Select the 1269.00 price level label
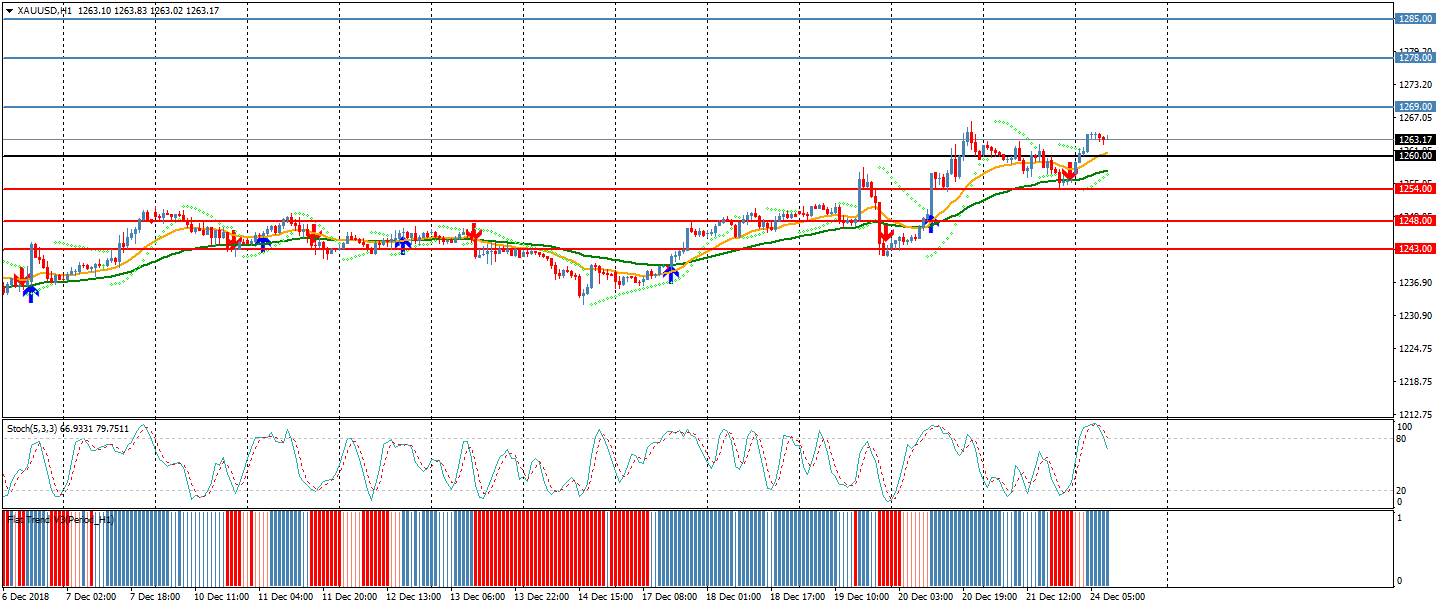 [1414, 107]
